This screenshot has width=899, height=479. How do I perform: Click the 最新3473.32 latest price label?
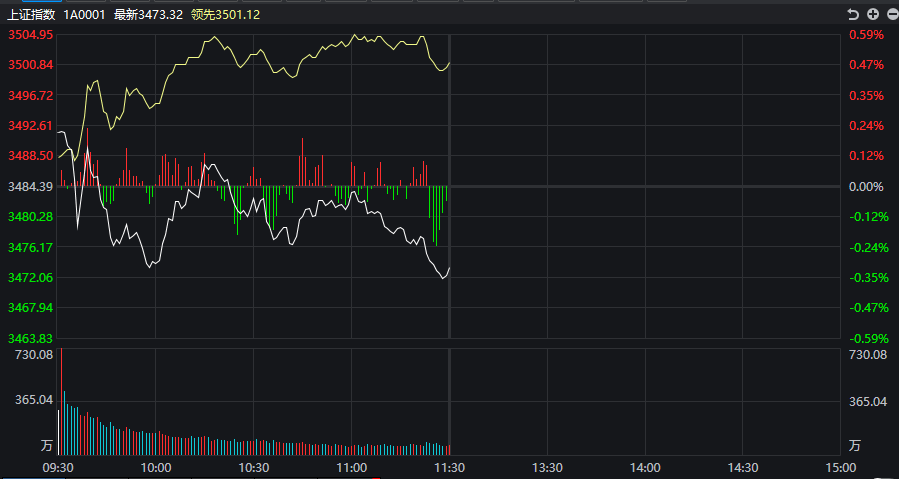(x=148, y=15)
